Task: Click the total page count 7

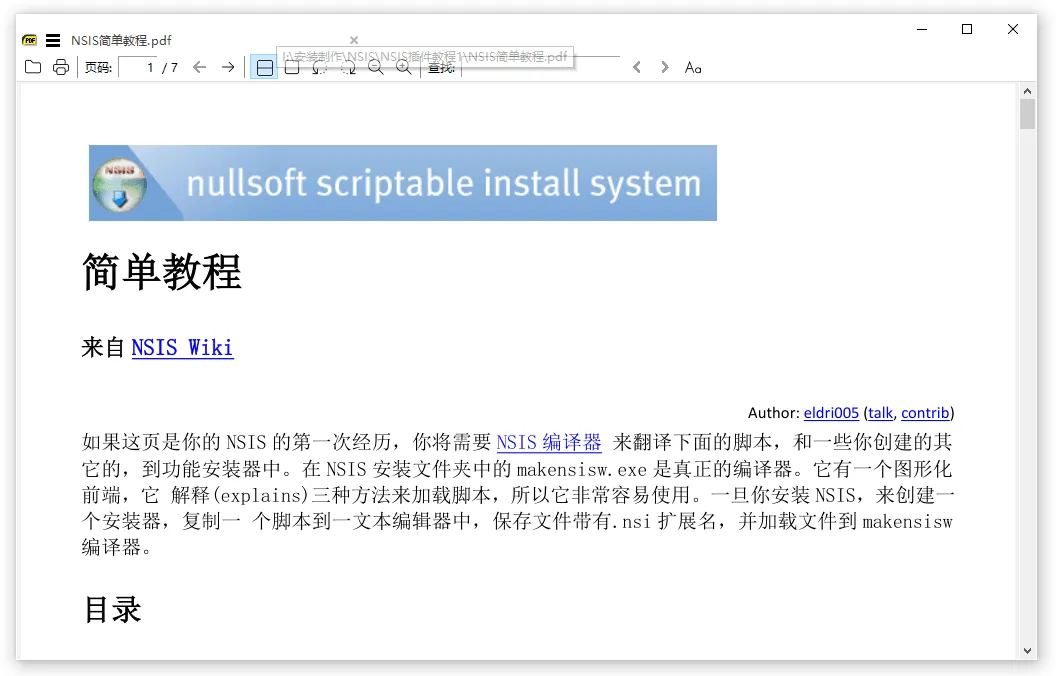Action: (174, 67)
